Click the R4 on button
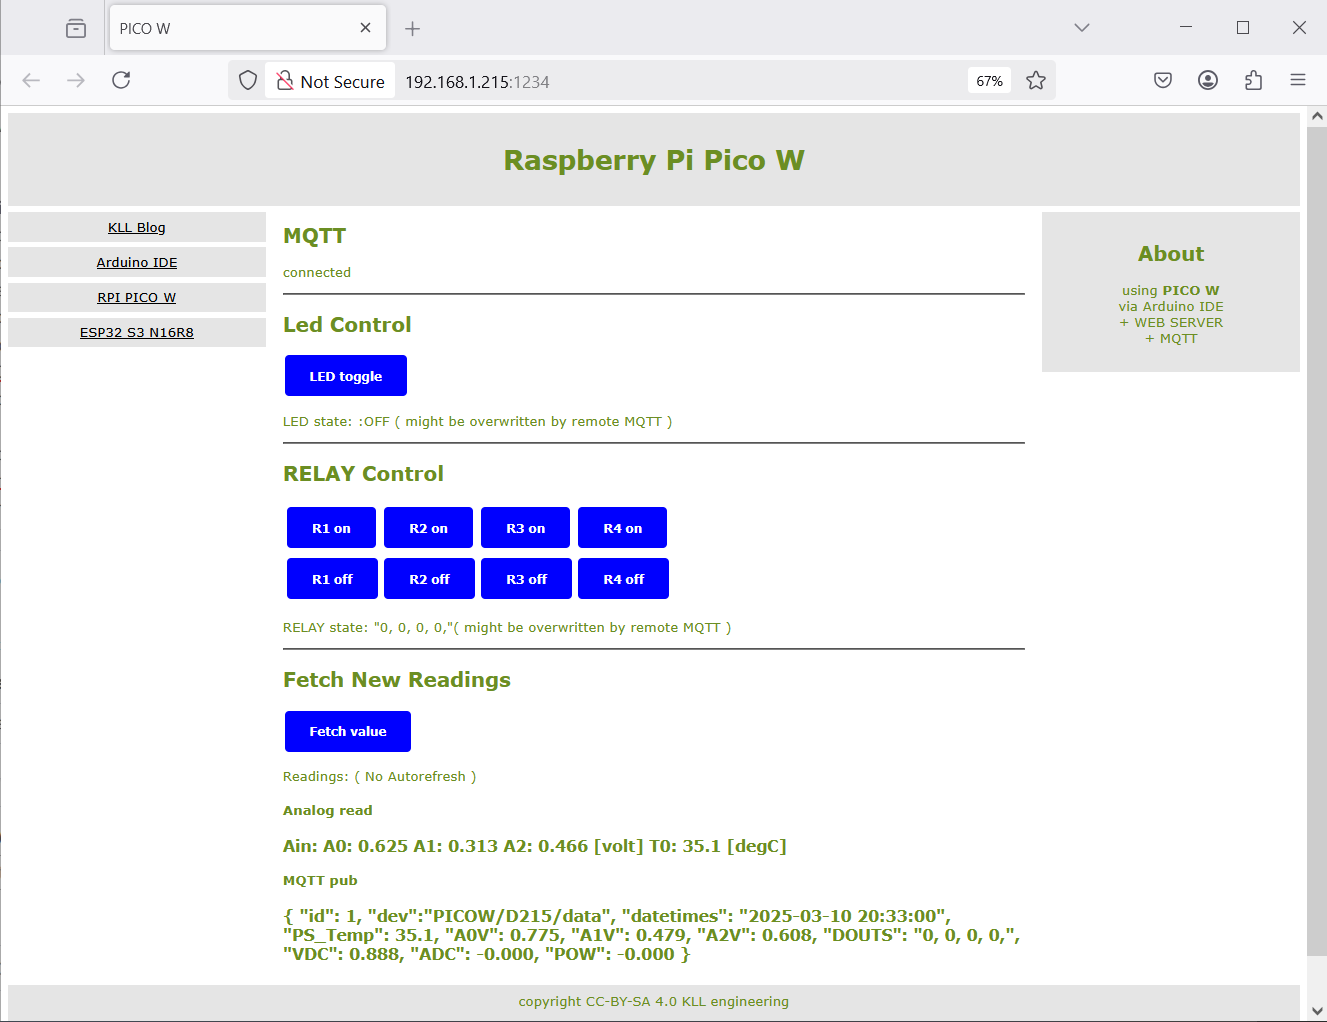This screenshot has width=1327, height=1022. tap(622, 528)
